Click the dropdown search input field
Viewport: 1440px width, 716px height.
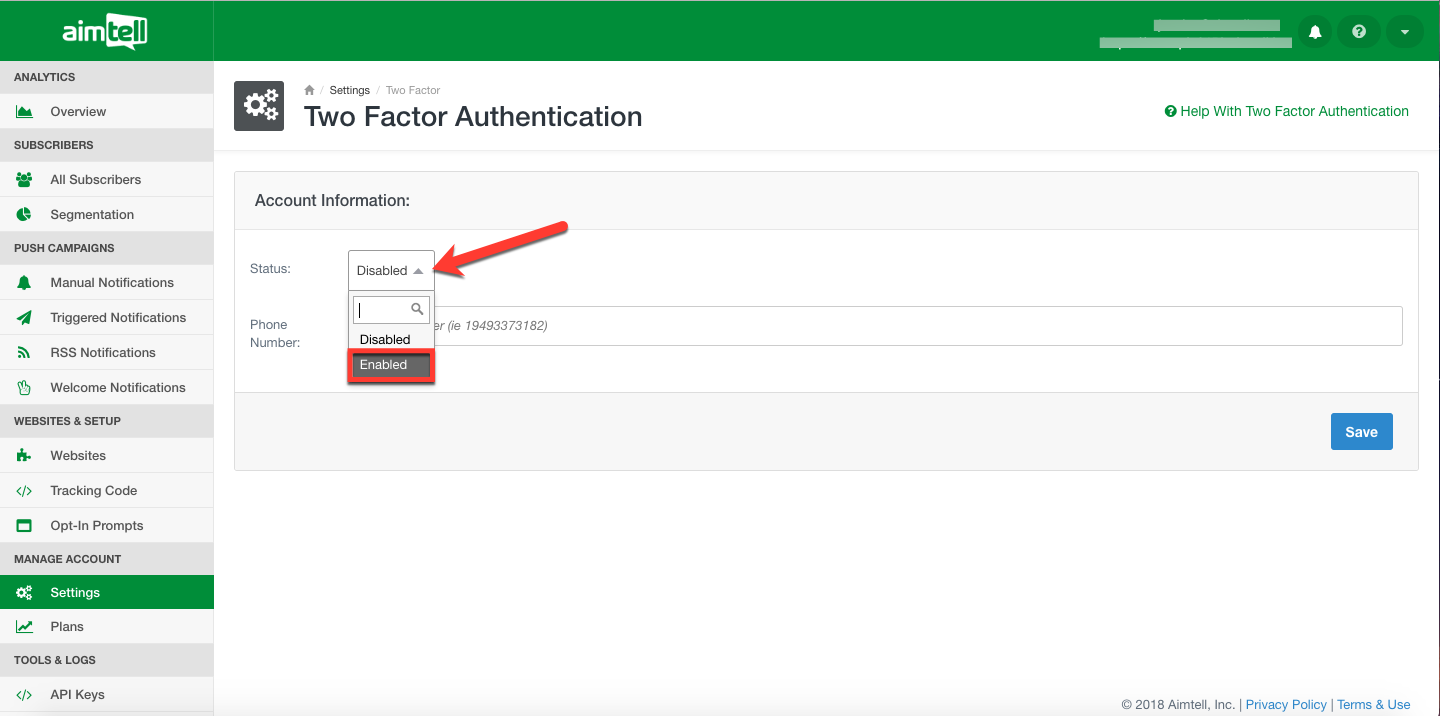[384, 310]
